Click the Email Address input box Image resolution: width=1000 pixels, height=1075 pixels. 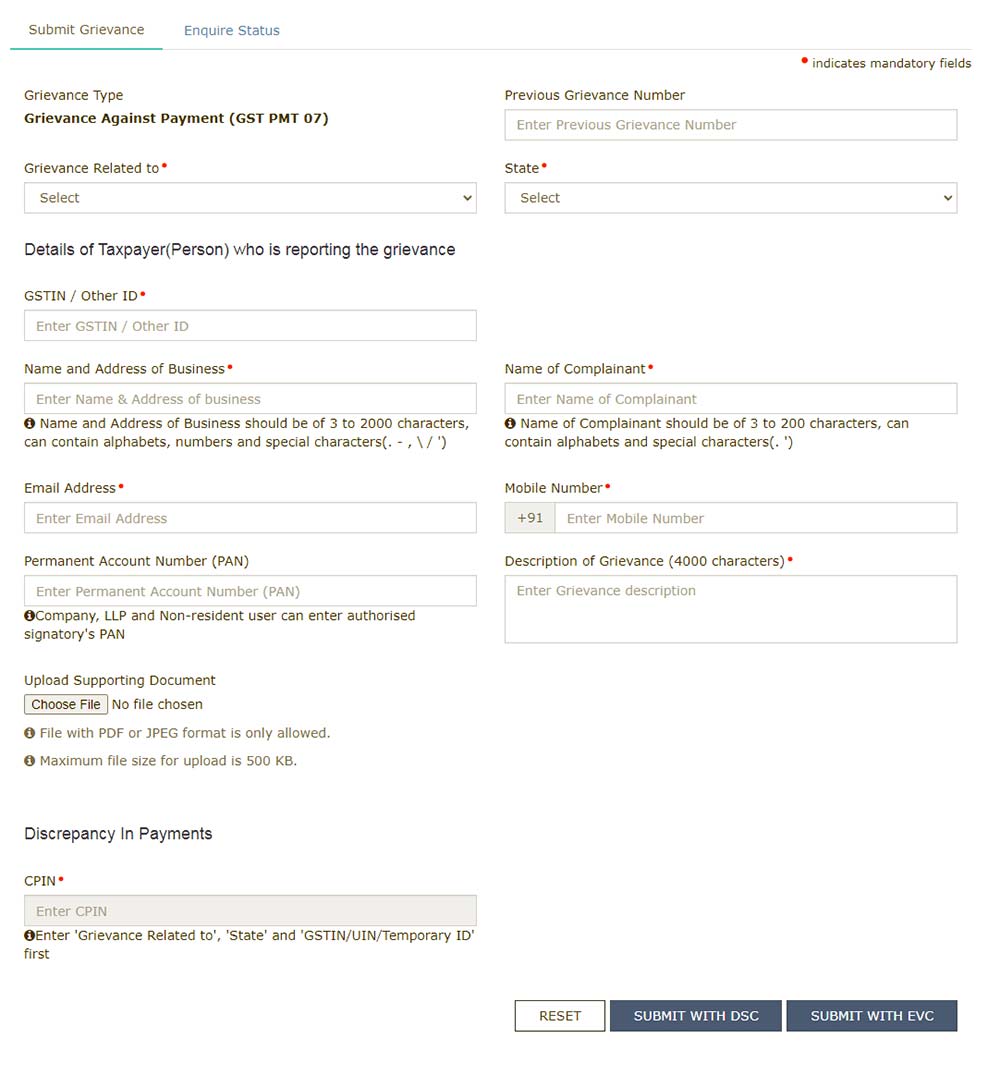pos(250,518)
